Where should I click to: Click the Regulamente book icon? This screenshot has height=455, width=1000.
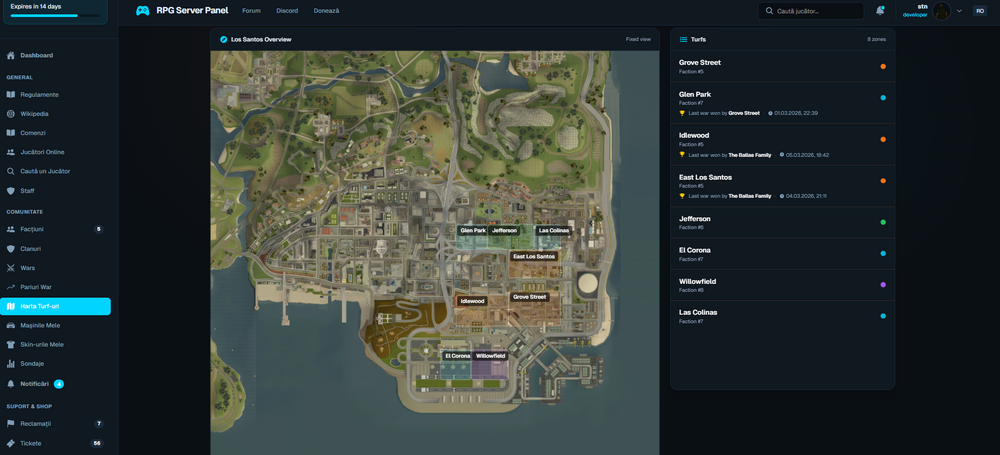point(11,94)
